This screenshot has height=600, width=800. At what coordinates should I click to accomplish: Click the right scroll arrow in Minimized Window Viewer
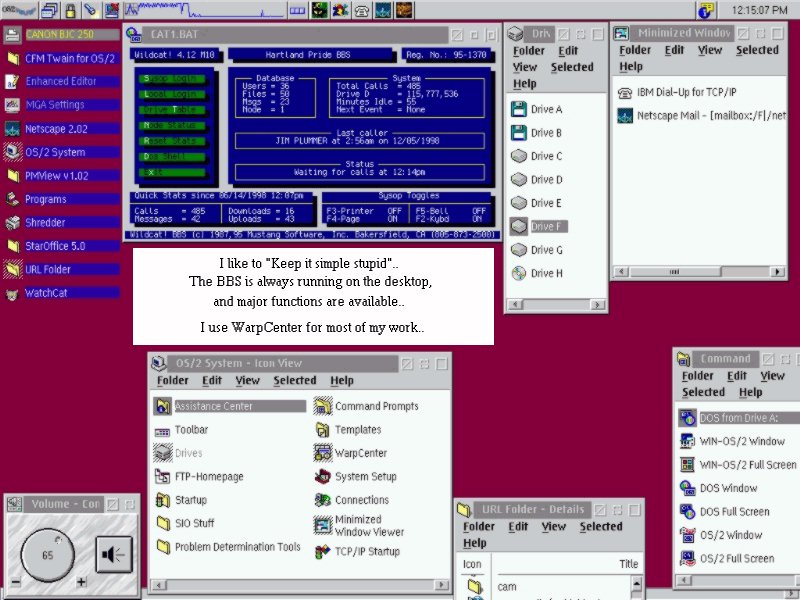(x=778, y=271)
